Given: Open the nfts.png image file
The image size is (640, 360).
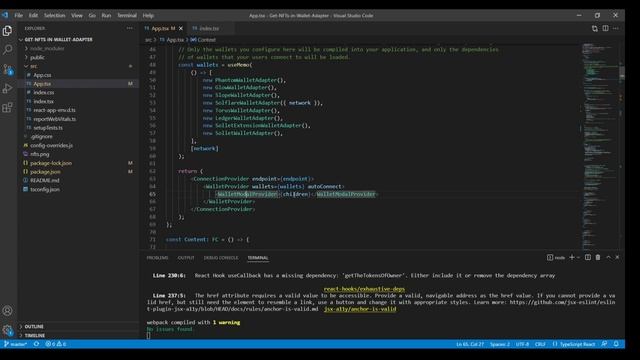Looking at the screenshot, I should (x=40, y=154).
